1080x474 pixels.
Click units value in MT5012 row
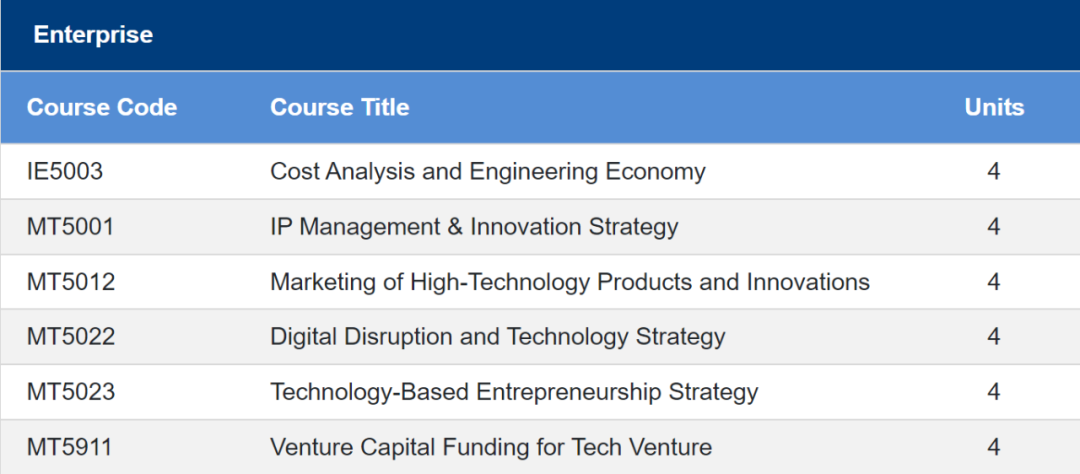(x=993, y=282)
